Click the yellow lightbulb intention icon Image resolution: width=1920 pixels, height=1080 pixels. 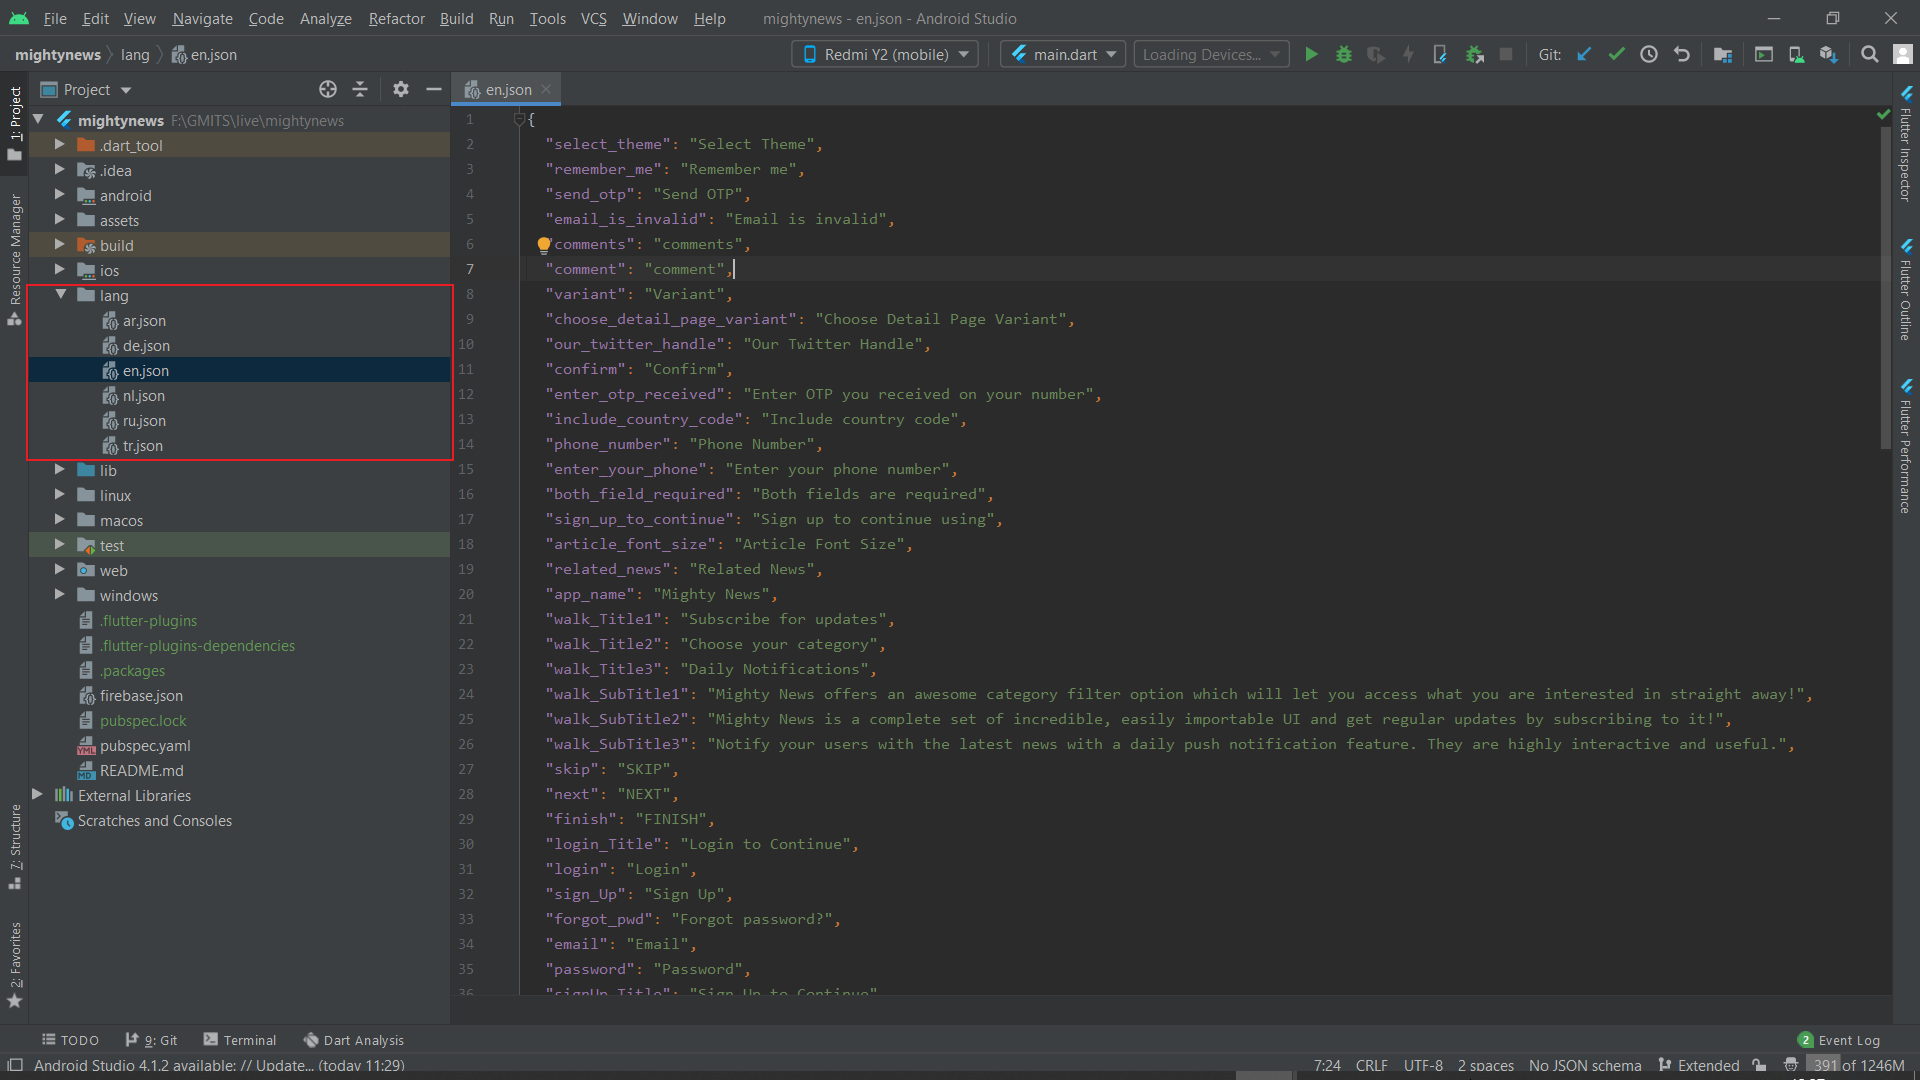pos(543,244)
